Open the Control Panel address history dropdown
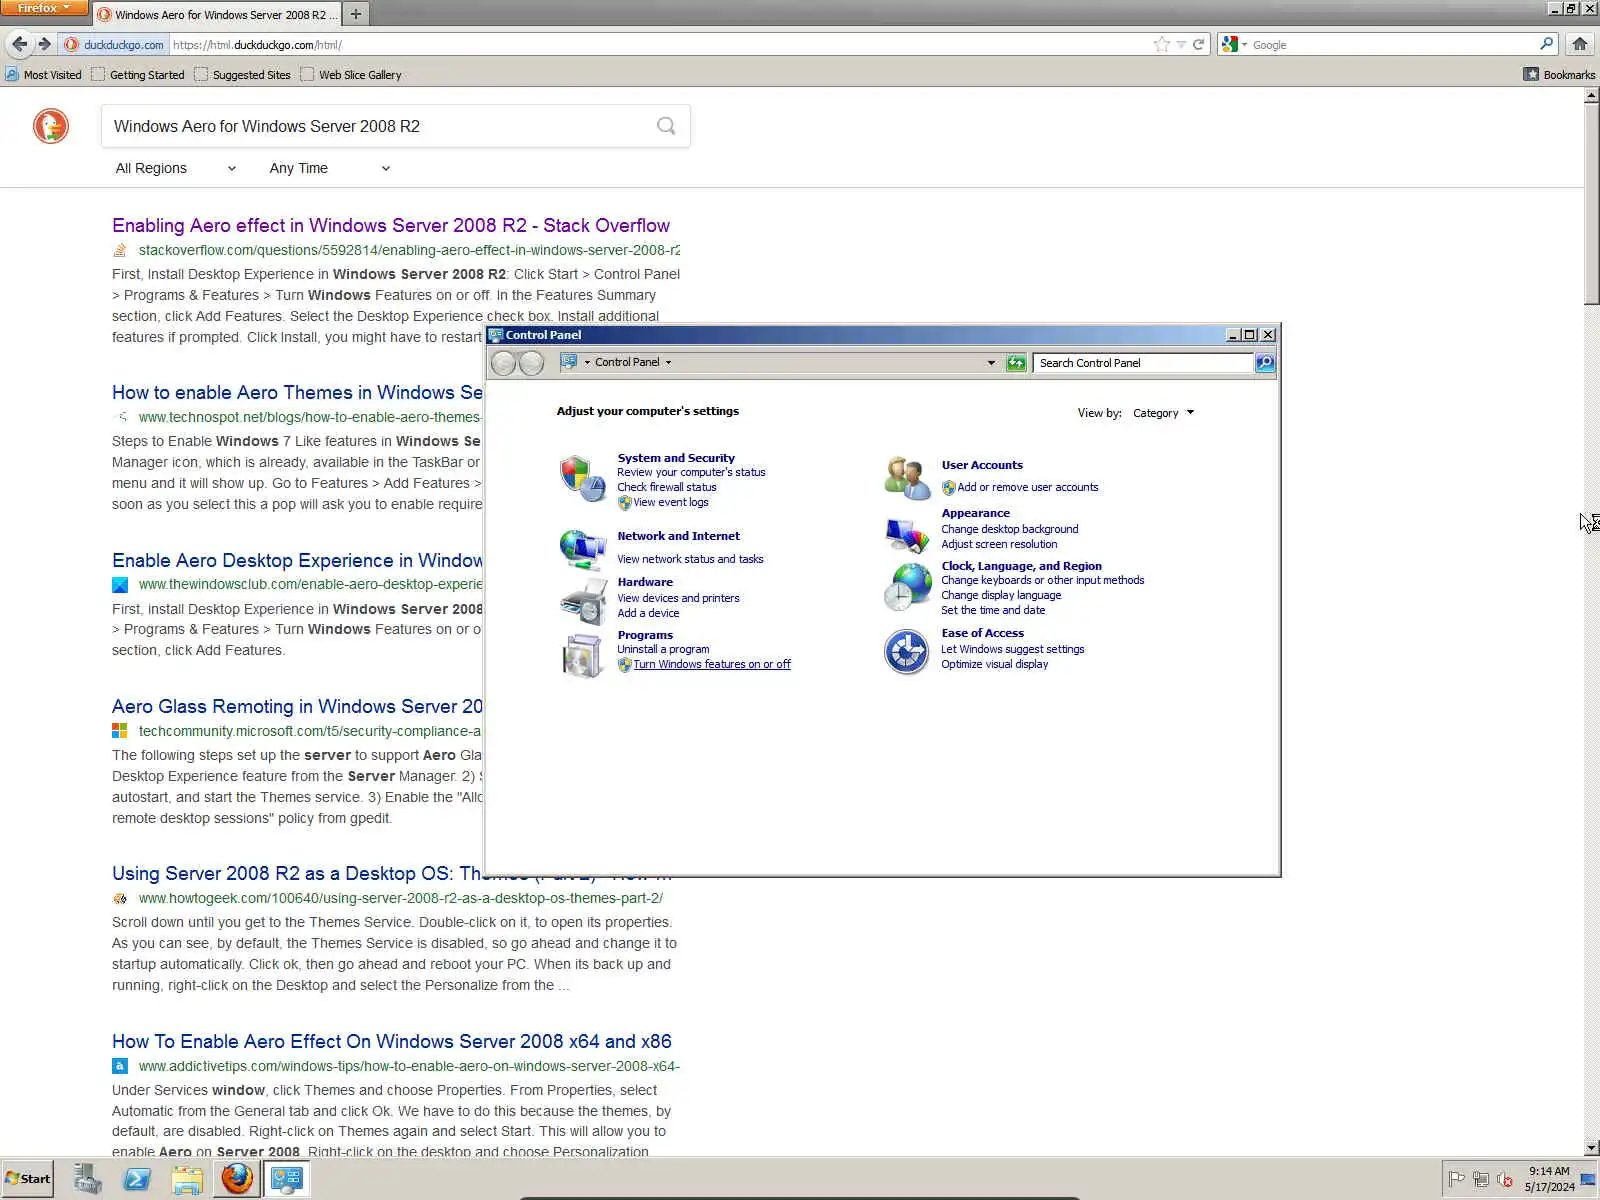Viewport: 1600px width, 1200px height. [991, 363]
